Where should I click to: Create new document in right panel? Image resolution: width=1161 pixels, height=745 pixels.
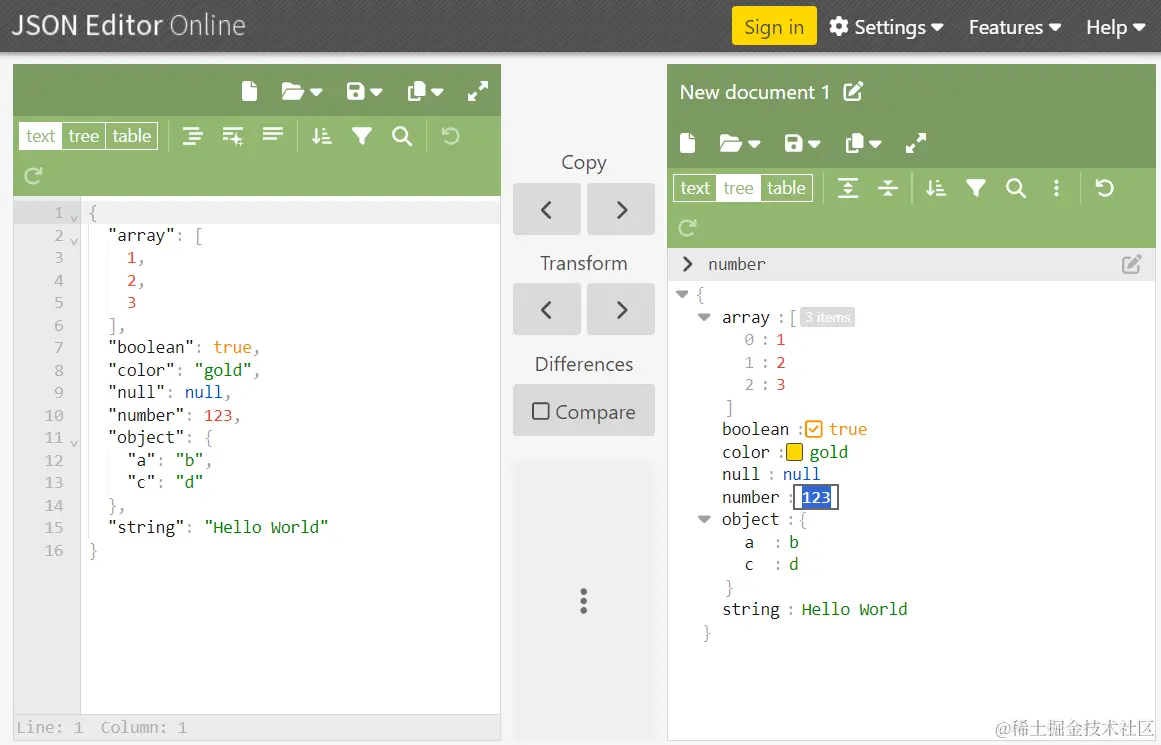(688, 143)
